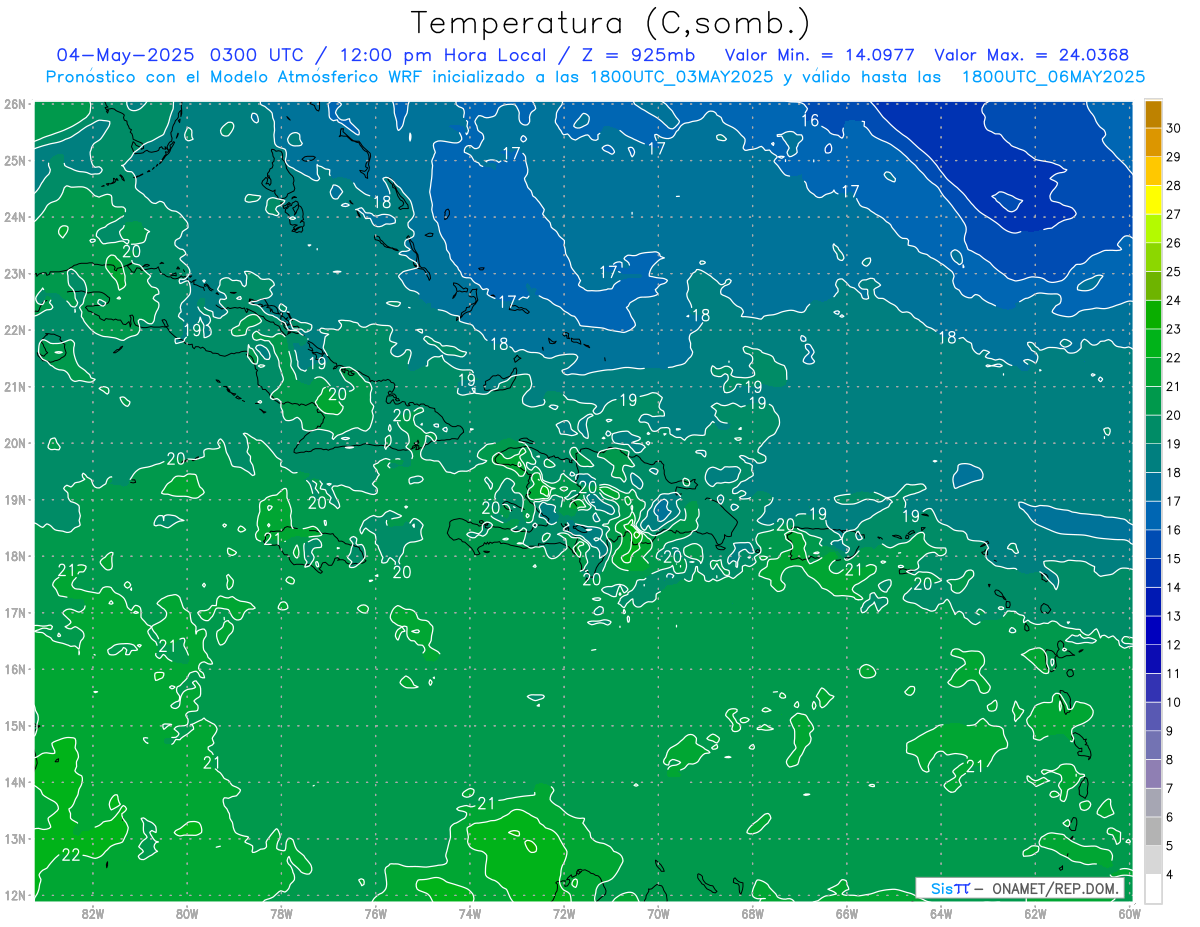Click the 26N latitude axis label

point(14,104)
